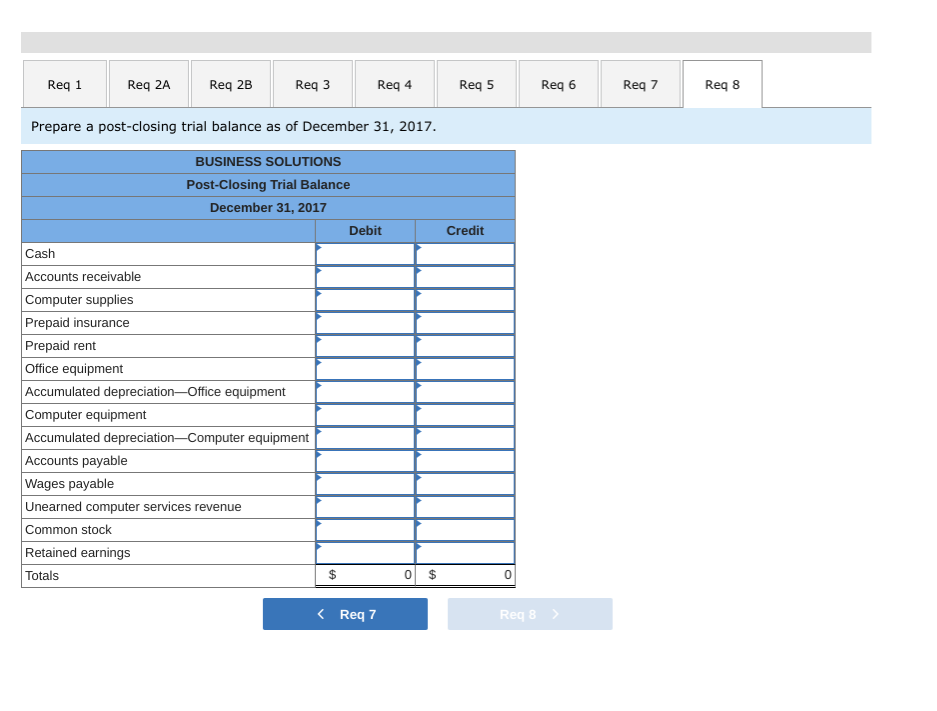937x711 pixels.
Task: Select Accounts payable credit field
Action: click(465, 461)
